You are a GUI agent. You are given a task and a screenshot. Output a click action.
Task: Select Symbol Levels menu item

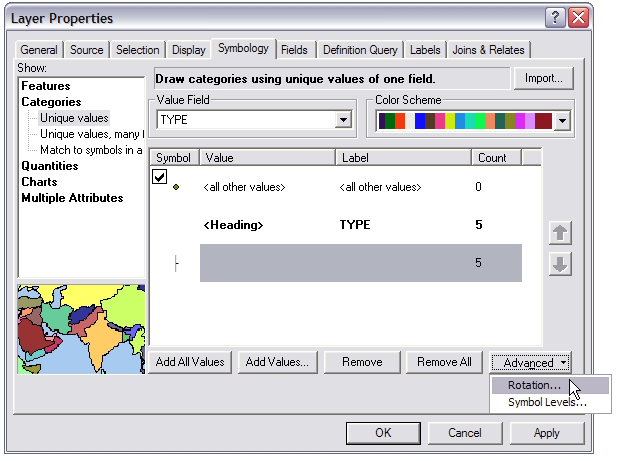click(x=546, y=402)
